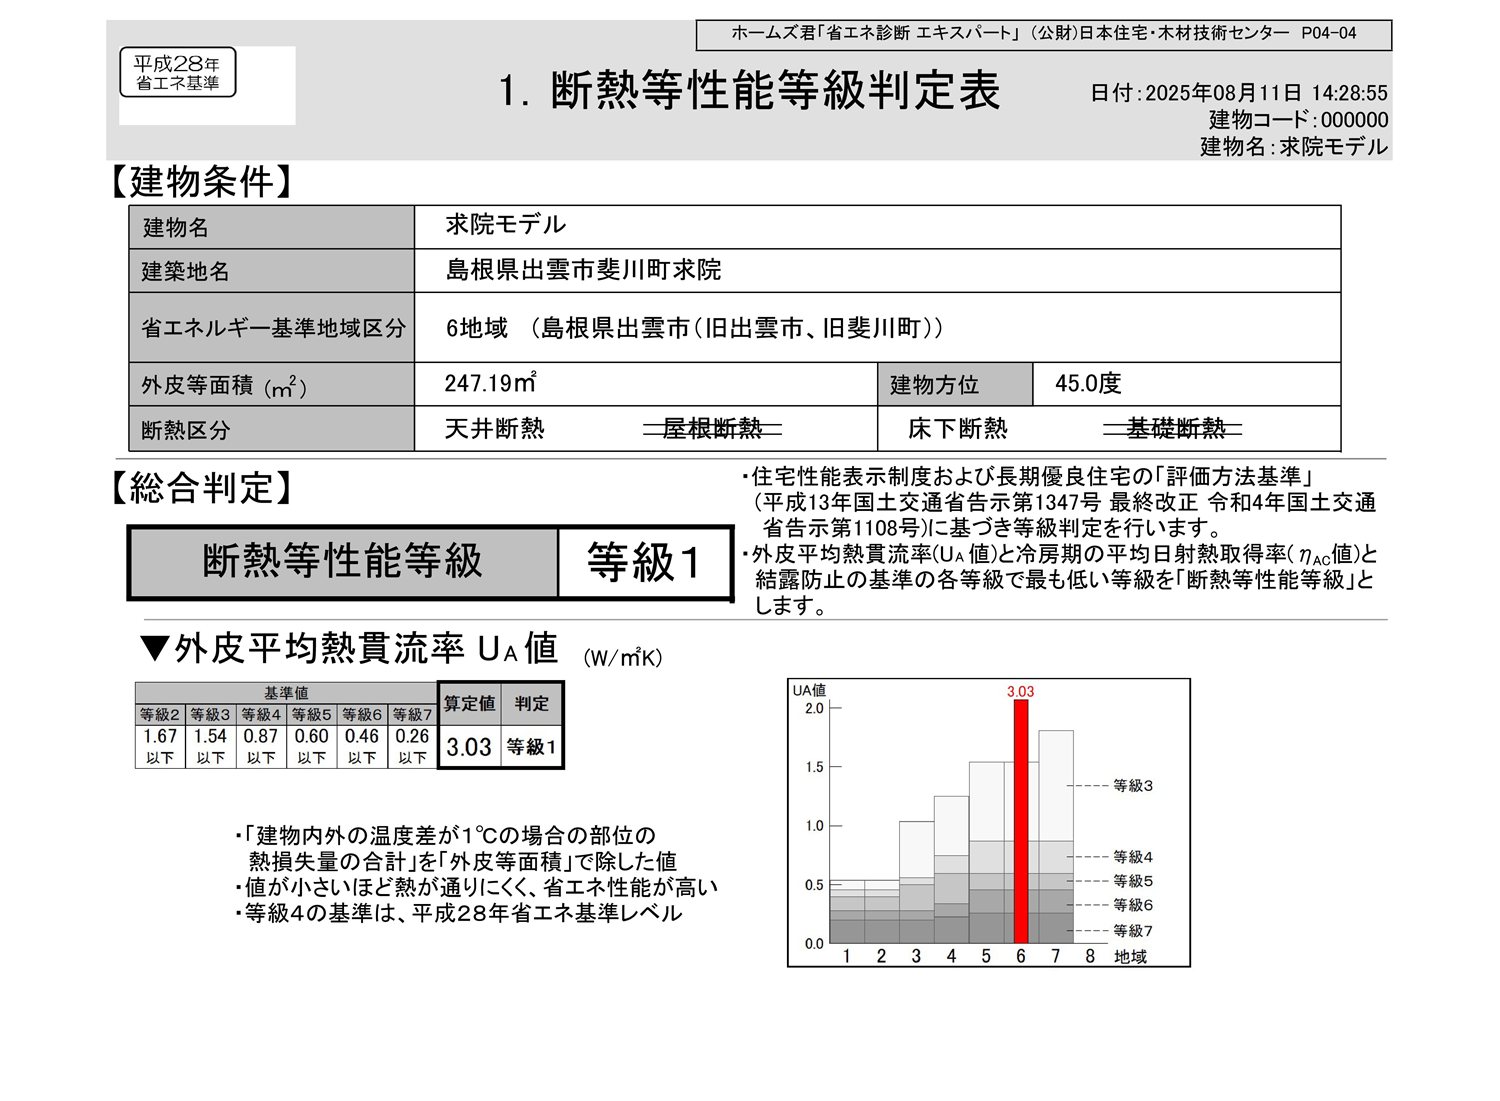Screen dimensions: 1500x1101
Task: Click the title 断熱等性能等級判定表
Action: 774,91
